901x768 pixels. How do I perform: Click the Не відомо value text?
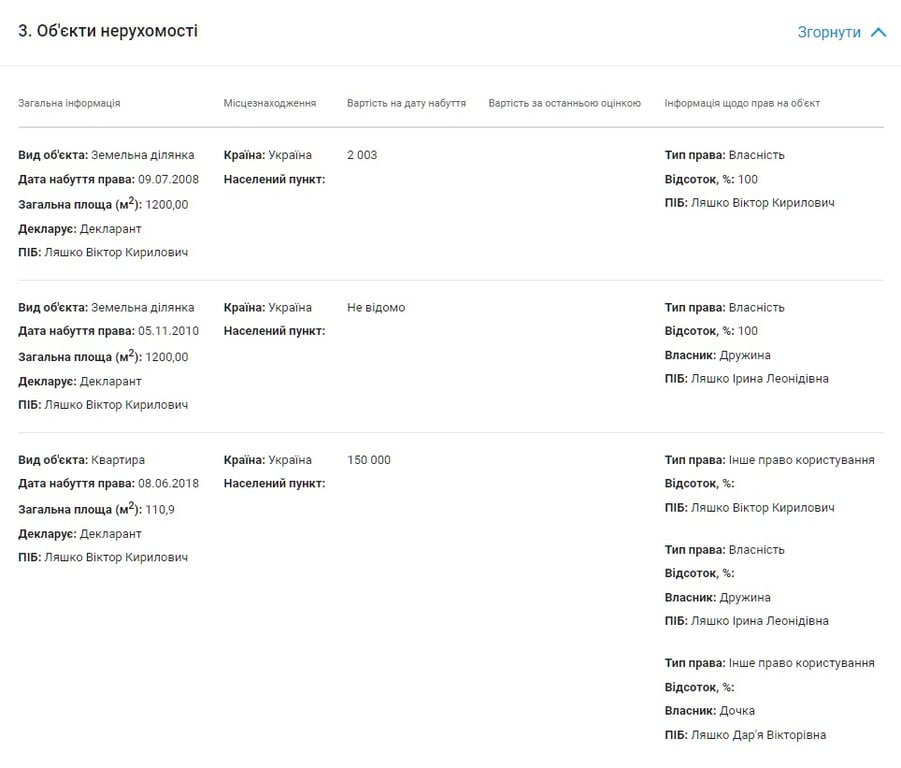pyautogui.click(x=376, y=307)
